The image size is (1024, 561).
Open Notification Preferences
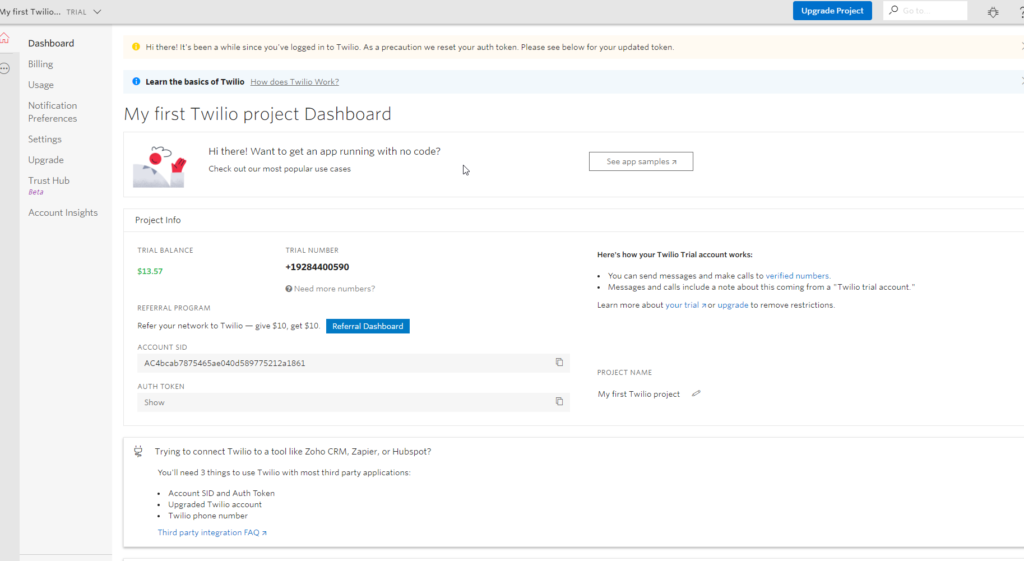coord(52,112)
